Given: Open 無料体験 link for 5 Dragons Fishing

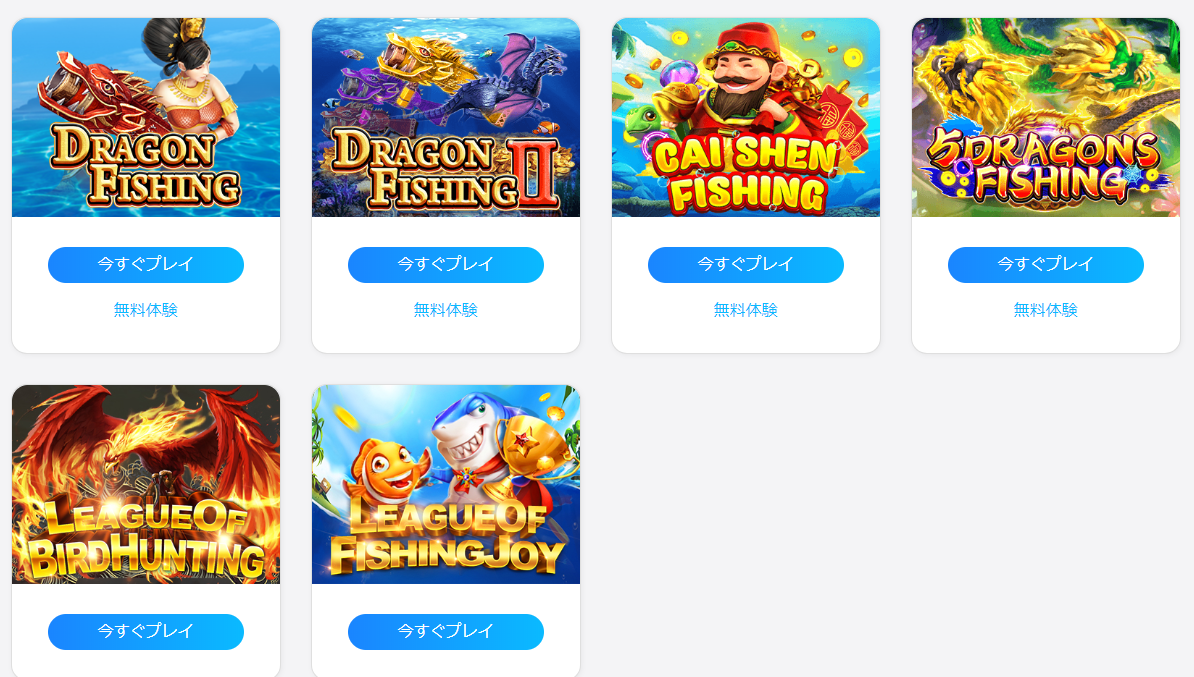Looking at the screenshot, I should point(1046,310).
